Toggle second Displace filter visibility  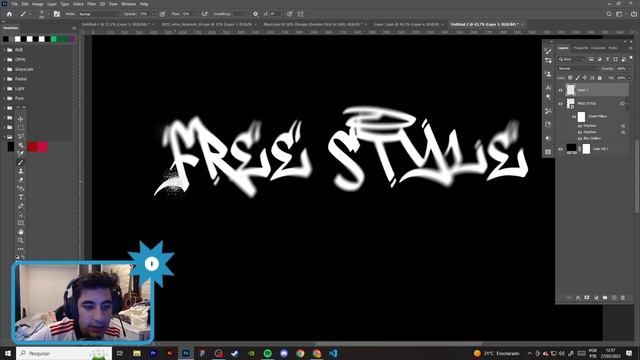pos(580,132)
